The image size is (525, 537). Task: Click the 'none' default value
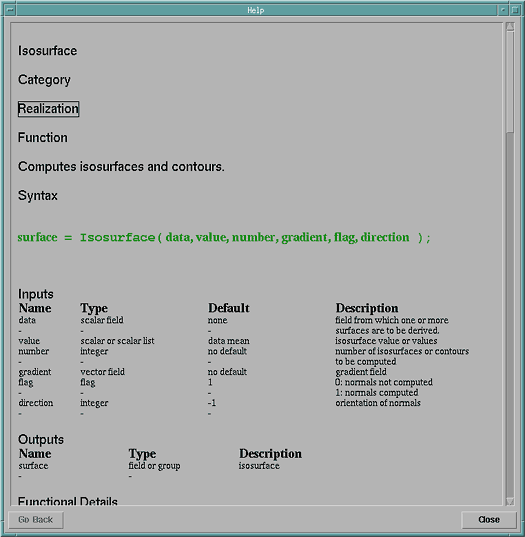[217, 320]
